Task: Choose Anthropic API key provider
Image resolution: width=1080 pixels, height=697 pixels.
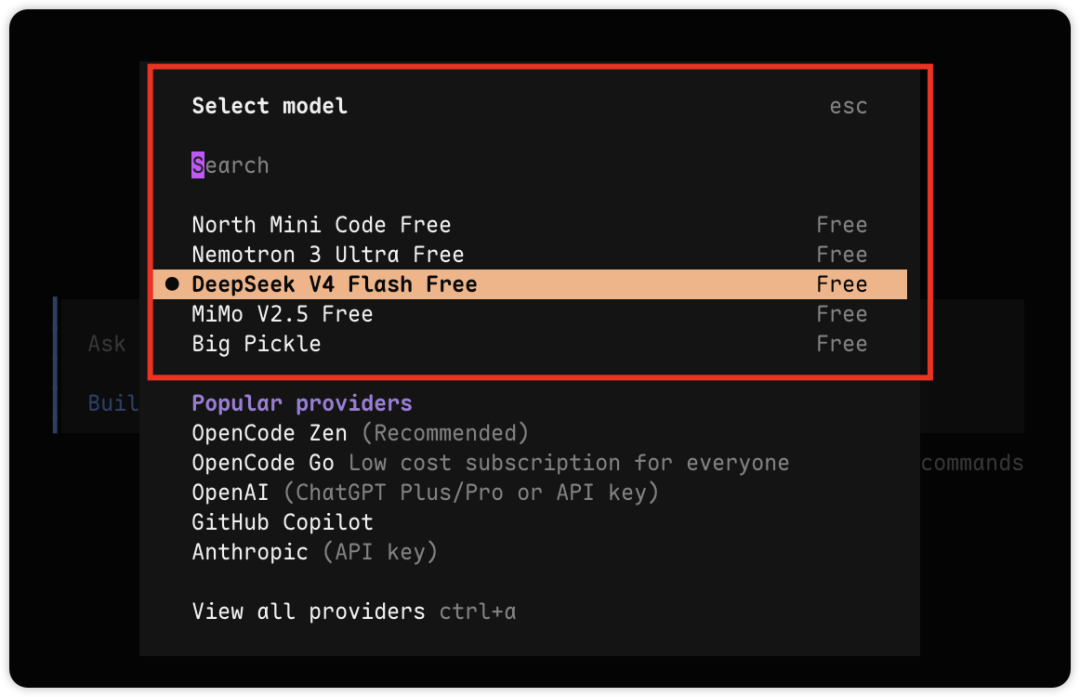Action: (x=314, y=552)
